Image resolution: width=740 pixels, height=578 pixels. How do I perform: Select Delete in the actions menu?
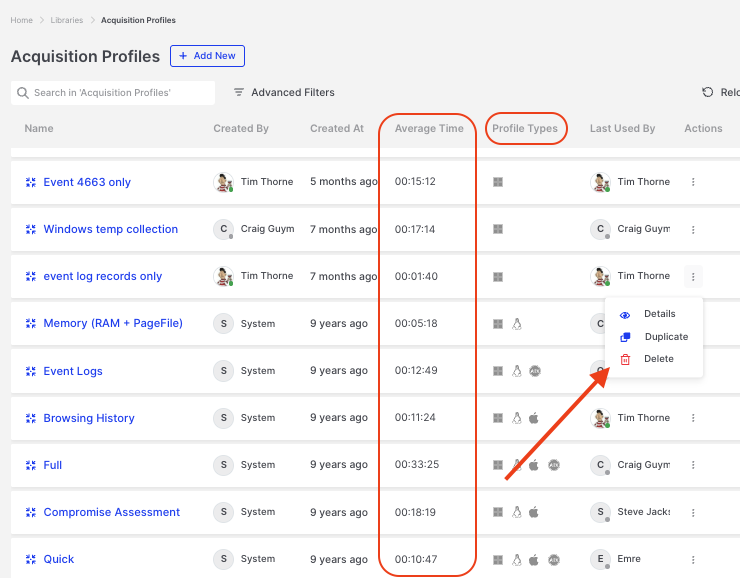click(x=658, y=359)
